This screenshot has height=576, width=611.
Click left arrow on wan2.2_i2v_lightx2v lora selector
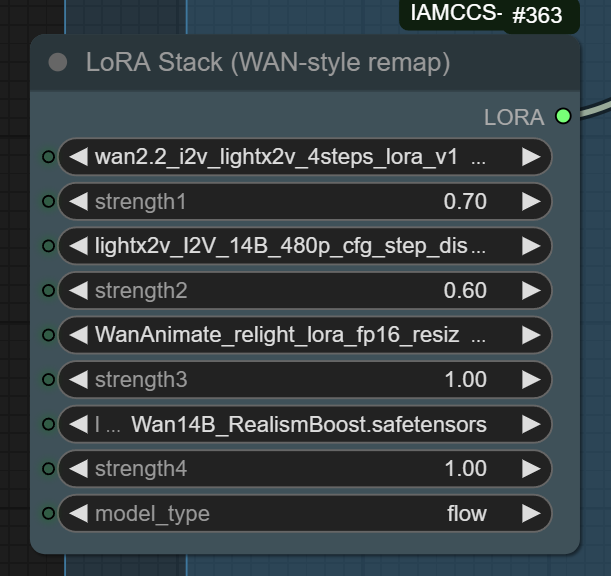click(x=76, y=157)
